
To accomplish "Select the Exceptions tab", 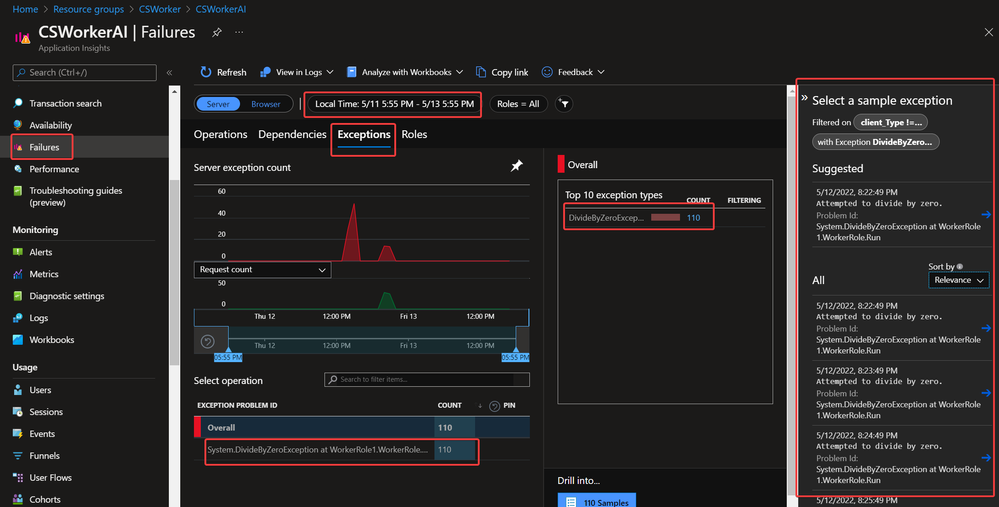I will [364, 134].
